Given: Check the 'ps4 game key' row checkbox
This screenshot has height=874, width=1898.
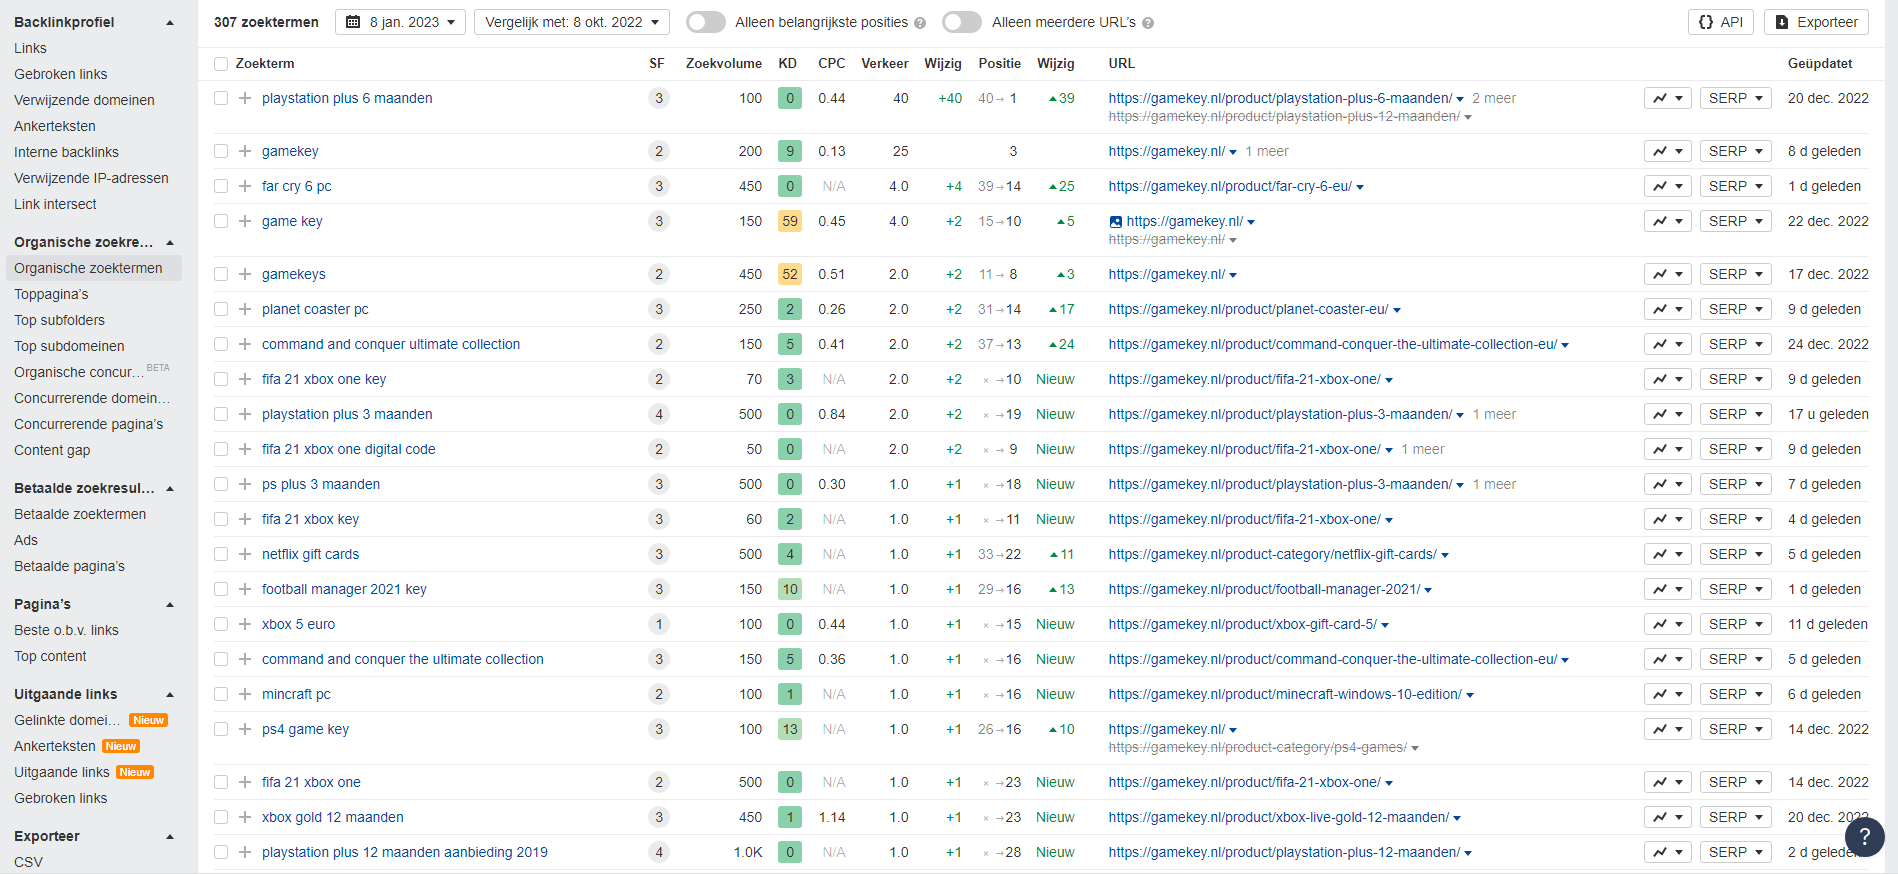Looking at the screenshot, I should 221,729.
